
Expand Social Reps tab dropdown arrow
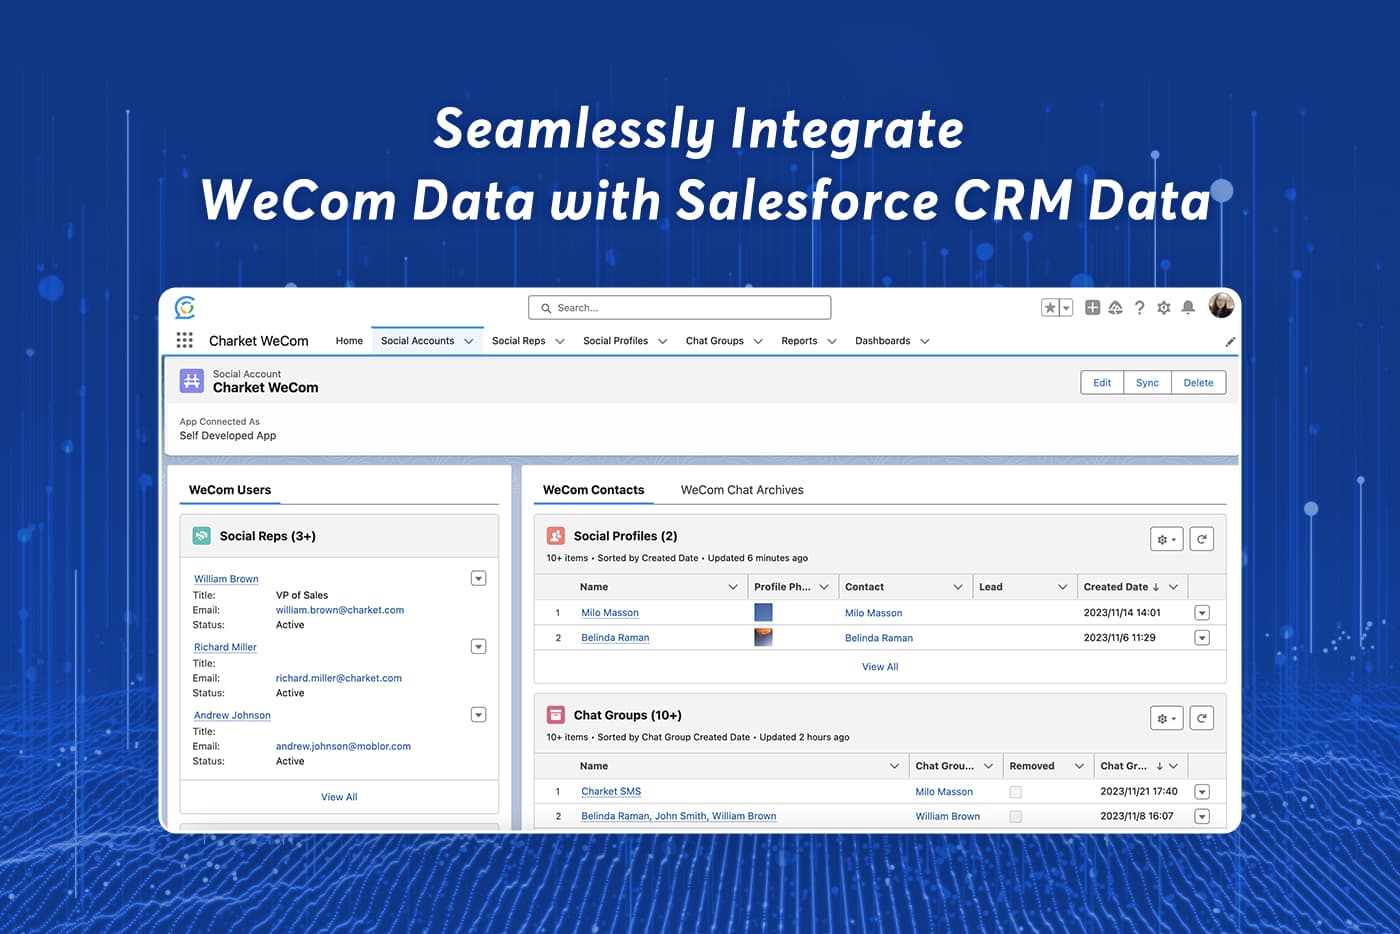pyautogui.click(x=560, y=341)
